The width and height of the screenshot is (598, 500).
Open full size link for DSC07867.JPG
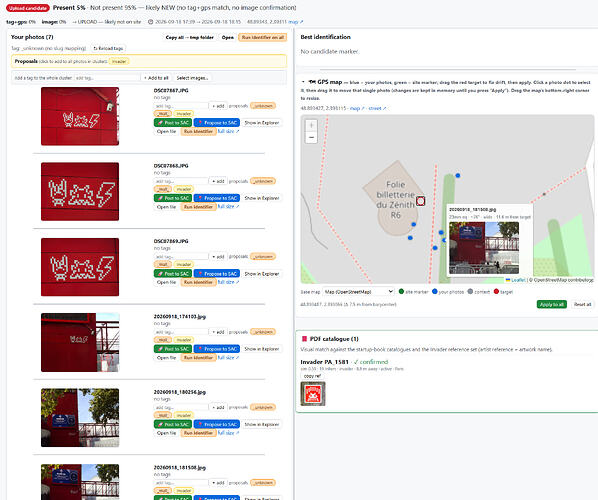(x=228, y=131)
